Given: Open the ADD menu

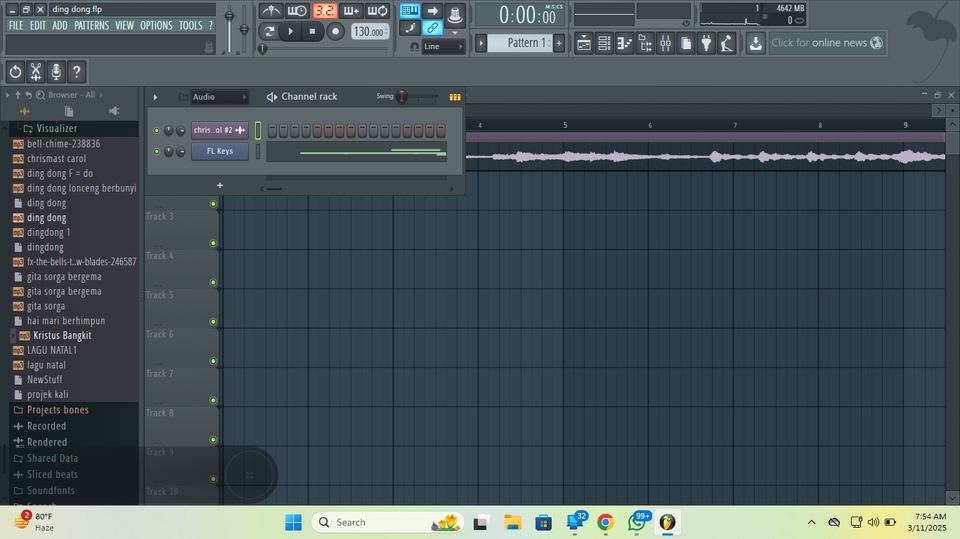Looking at the screenshot, I should click(x=60, y=25).
